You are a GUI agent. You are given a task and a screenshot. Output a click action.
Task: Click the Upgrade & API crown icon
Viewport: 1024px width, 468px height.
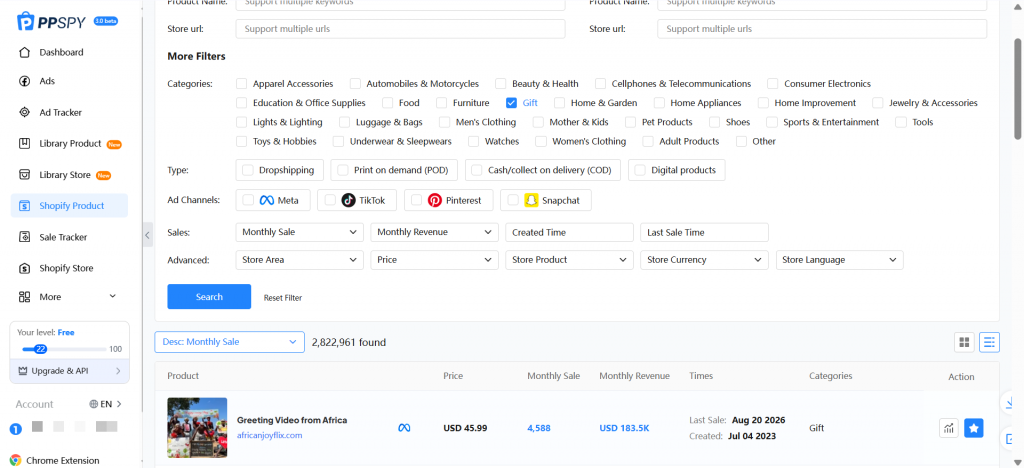tap(23, 371)
